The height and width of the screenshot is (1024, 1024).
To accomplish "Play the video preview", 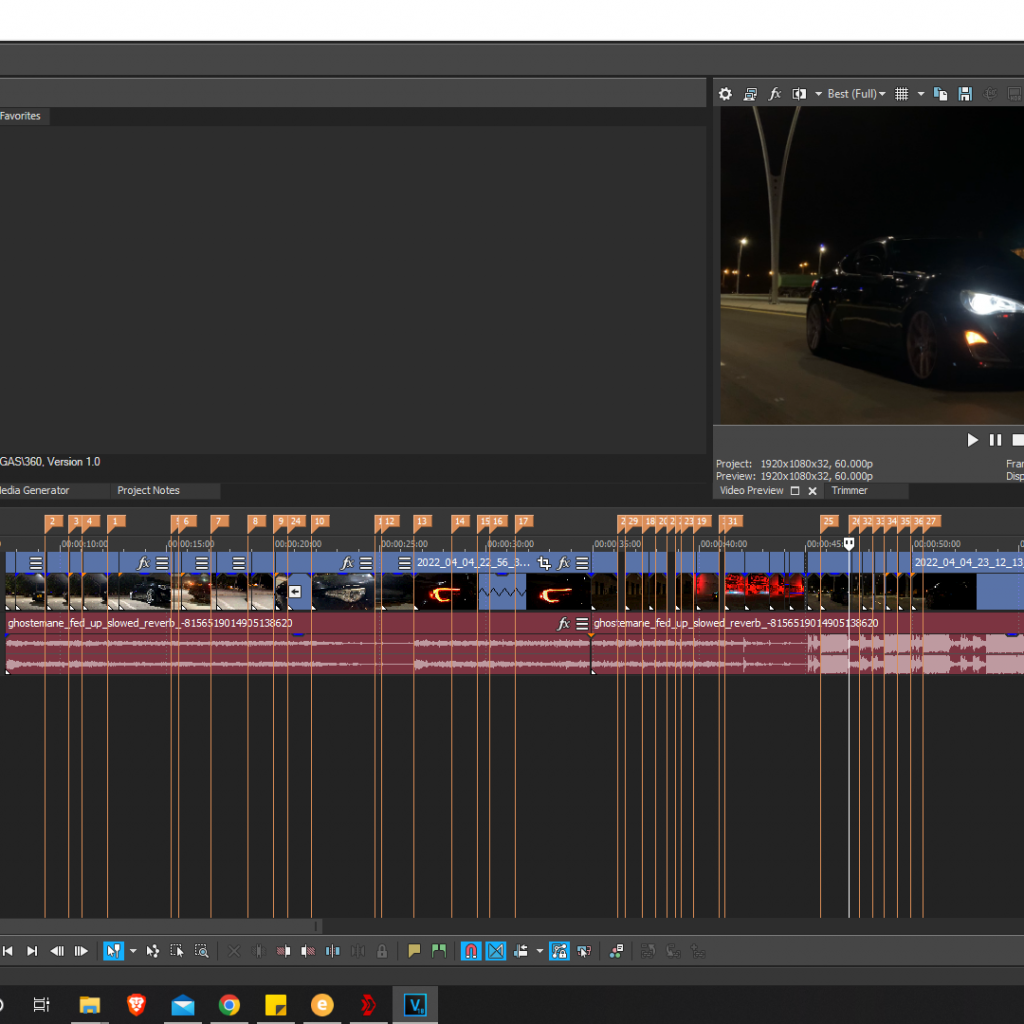I will (x=972, y=440).
